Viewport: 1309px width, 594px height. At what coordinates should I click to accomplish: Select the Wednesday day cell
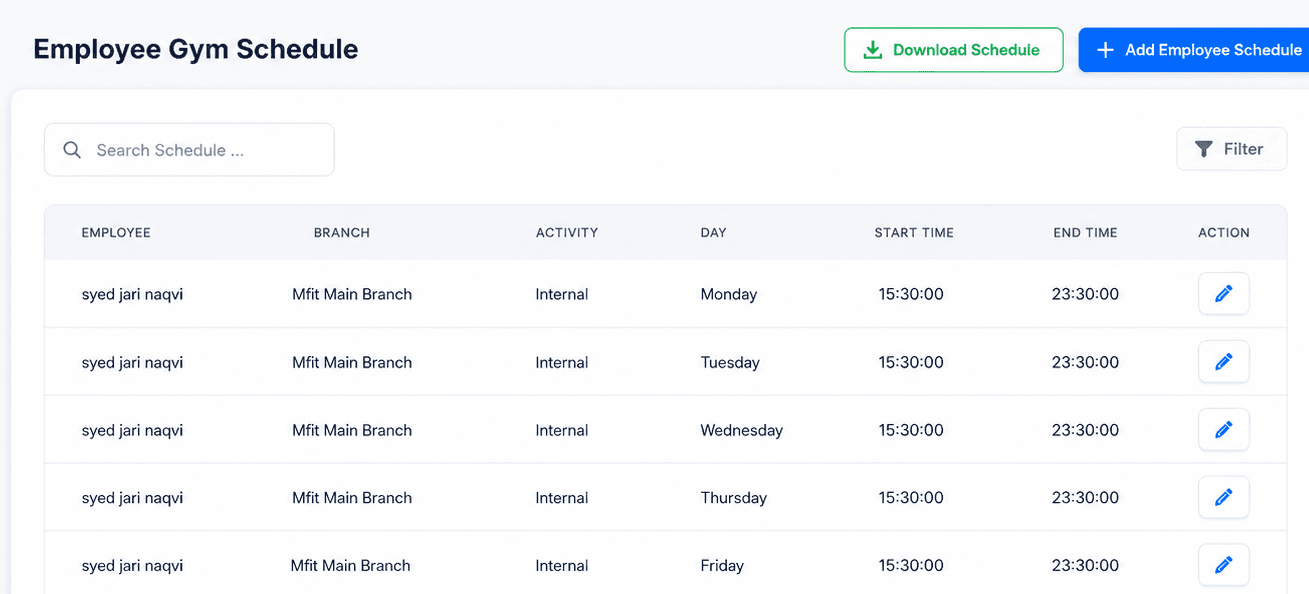[742, 430]
